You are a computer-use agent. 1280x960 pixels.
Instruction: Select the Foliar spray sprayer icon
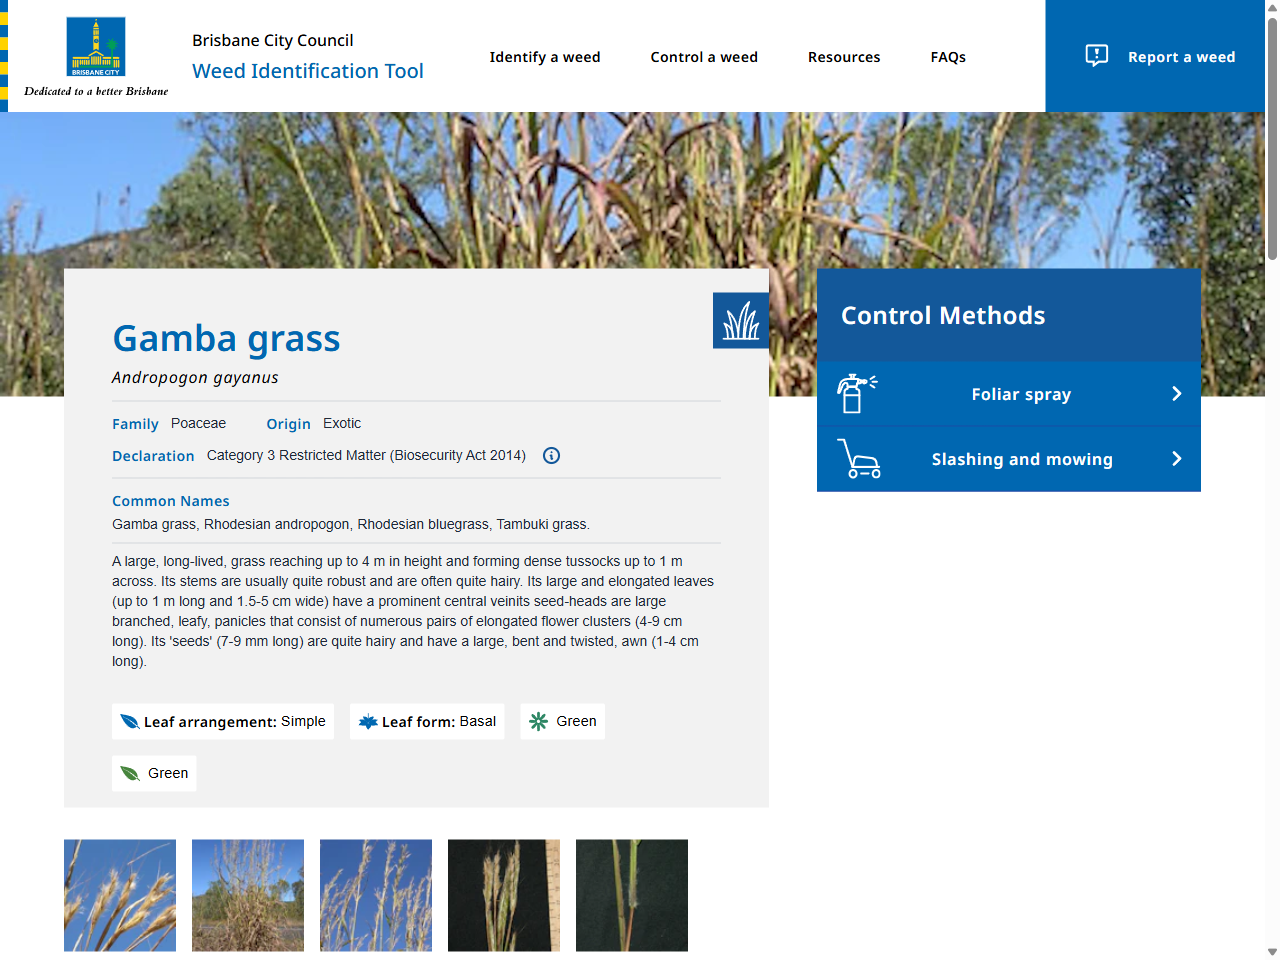coord(857,393)
